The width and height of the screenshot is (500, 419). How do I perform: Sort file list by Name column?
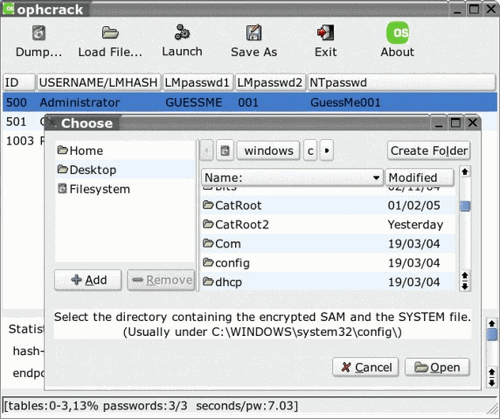[x=292, y=177]
